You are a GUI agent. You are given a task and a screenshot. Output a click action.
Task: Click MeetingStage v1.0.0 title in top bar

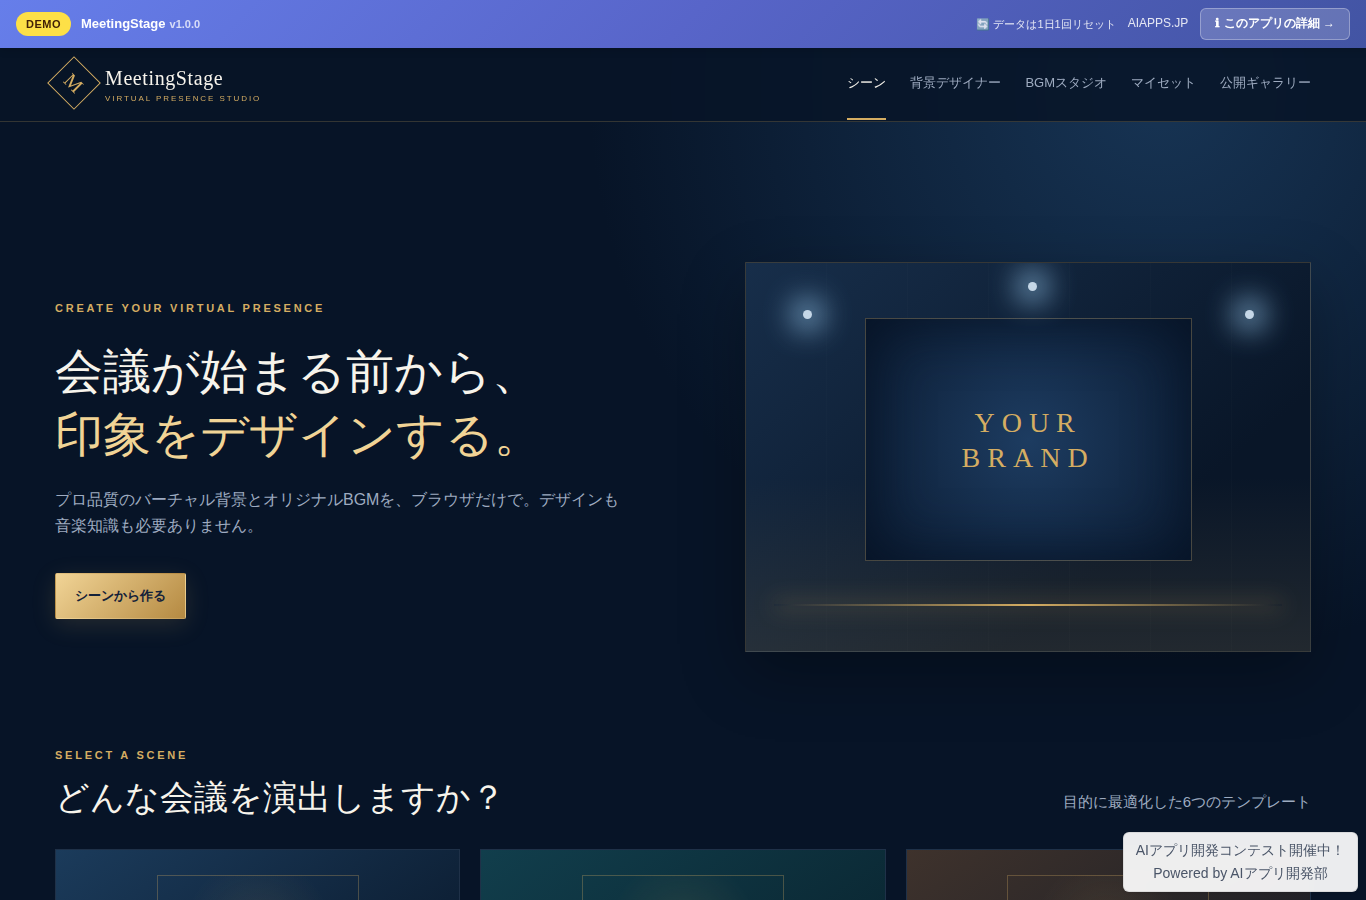140,24
